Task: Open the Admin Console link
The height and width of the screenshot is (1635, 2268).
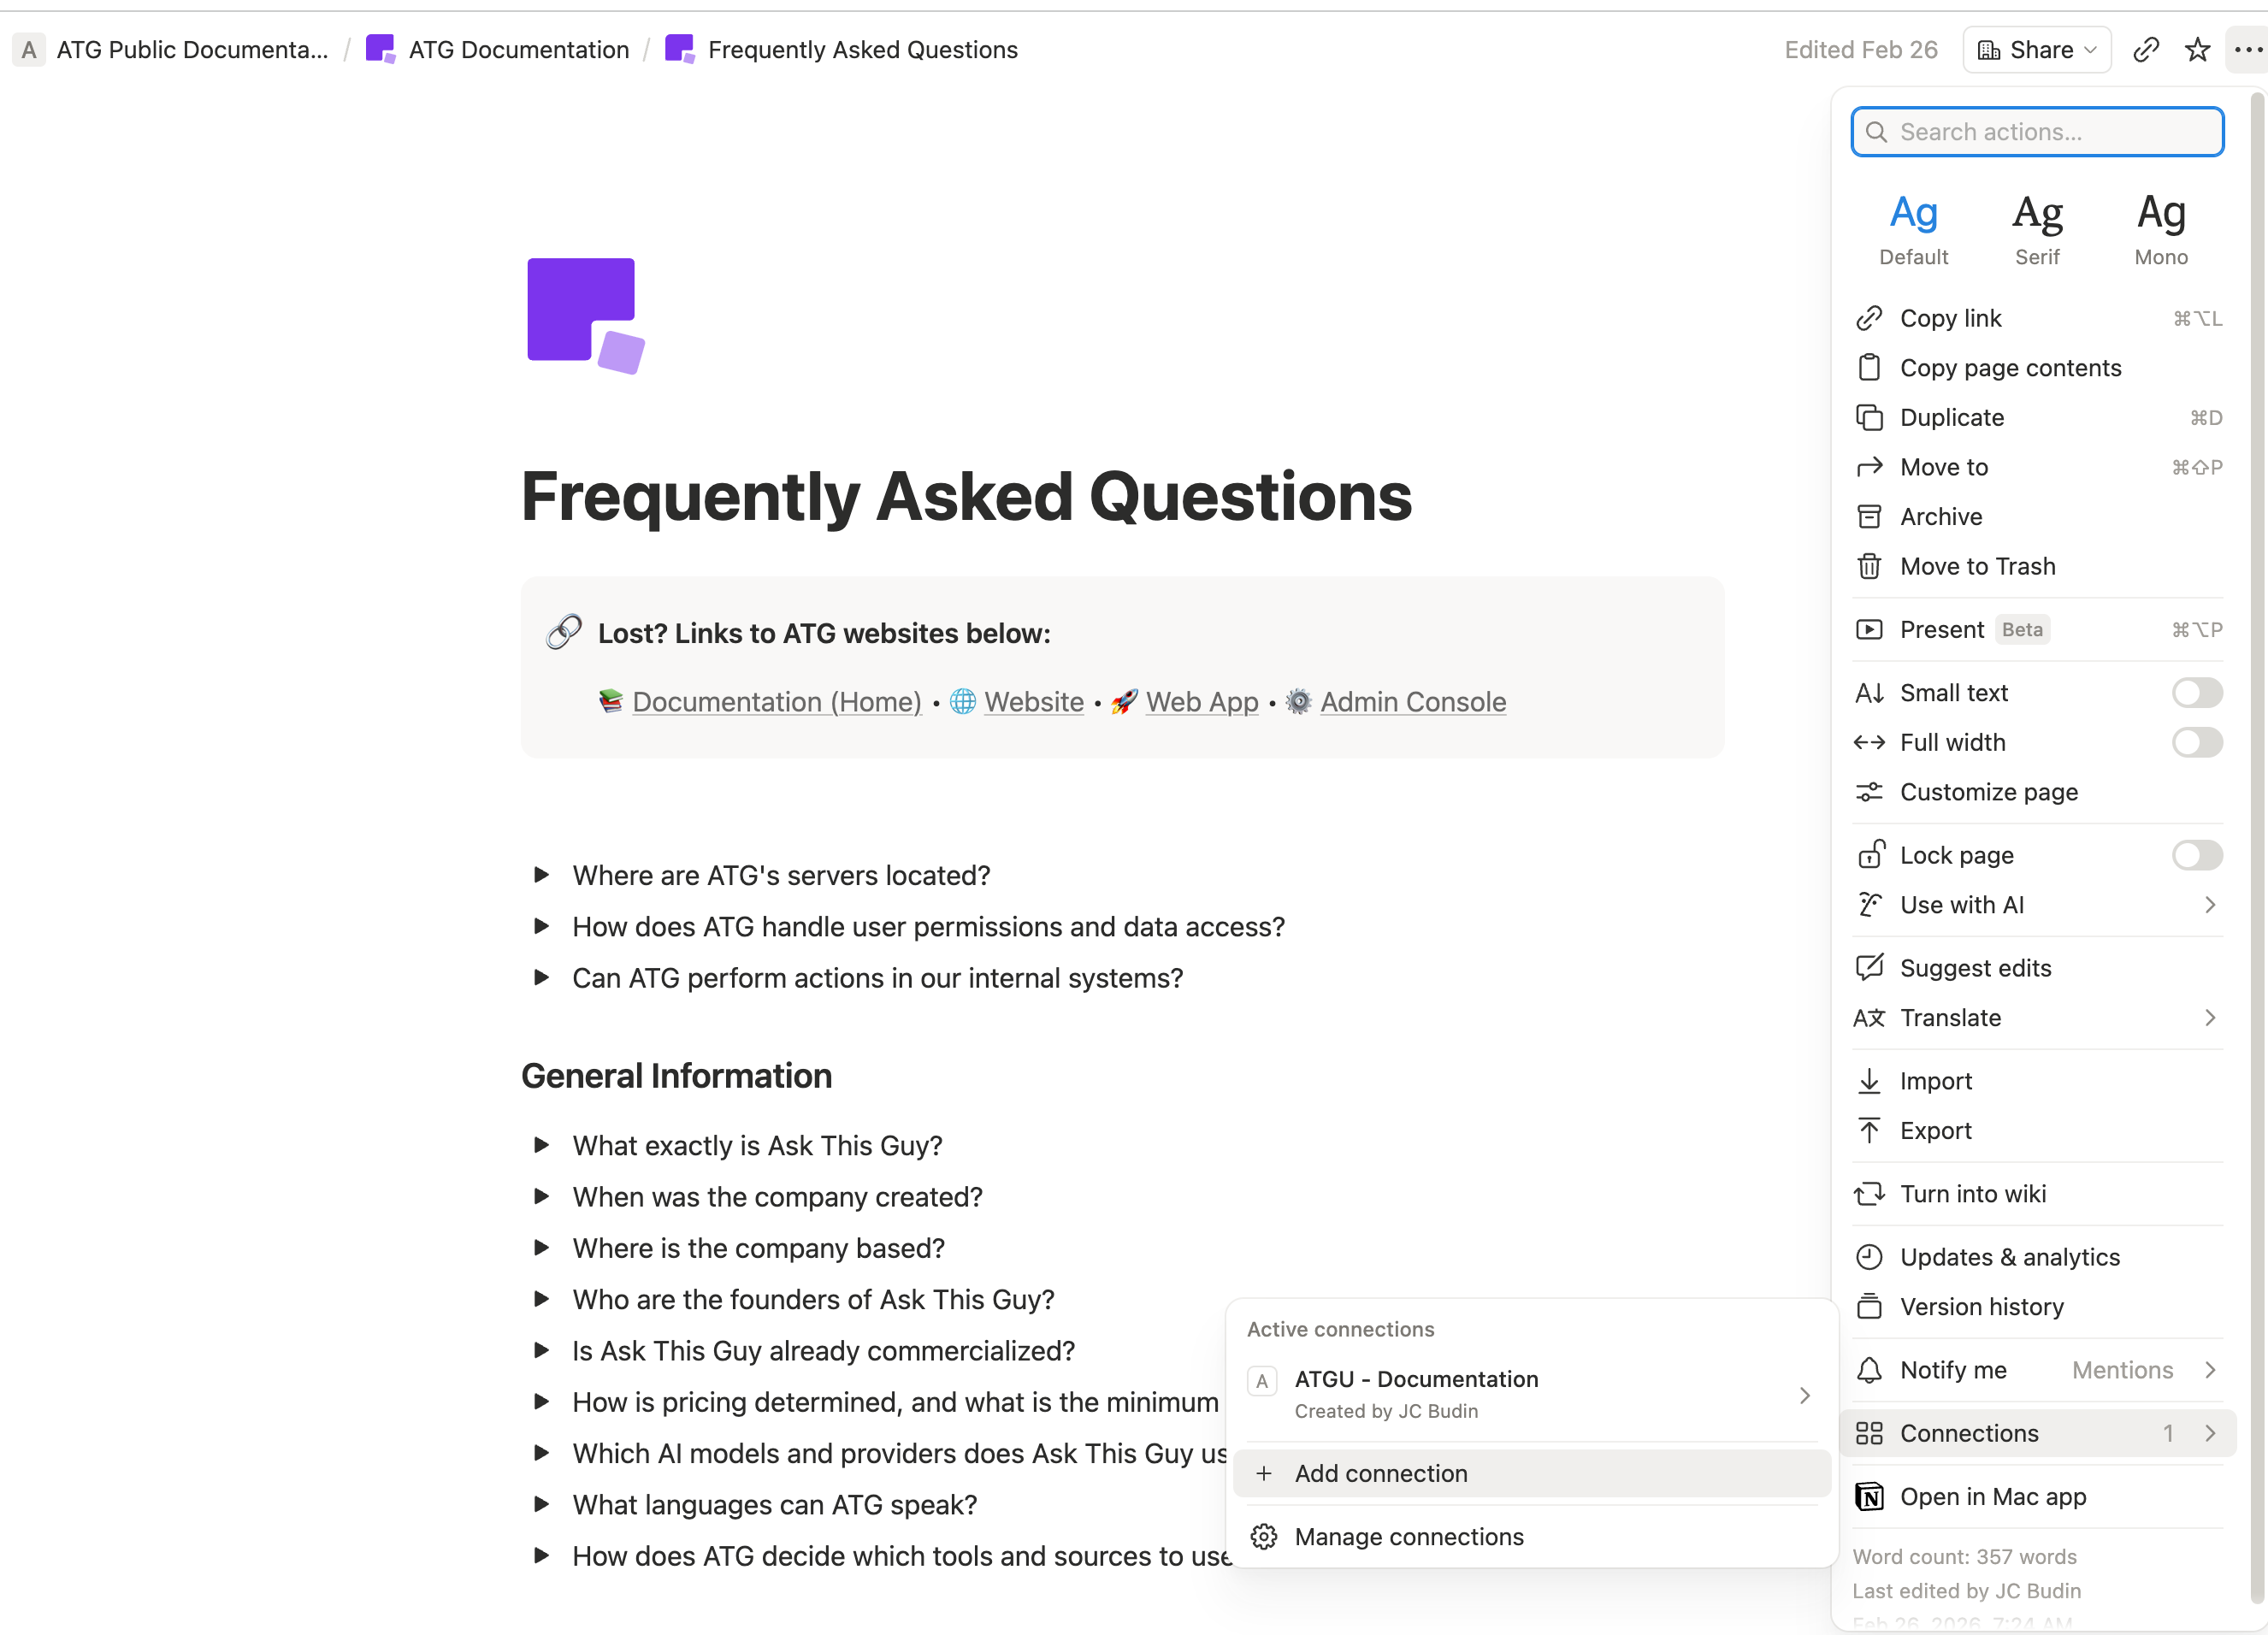Action: pos(1413,702)
